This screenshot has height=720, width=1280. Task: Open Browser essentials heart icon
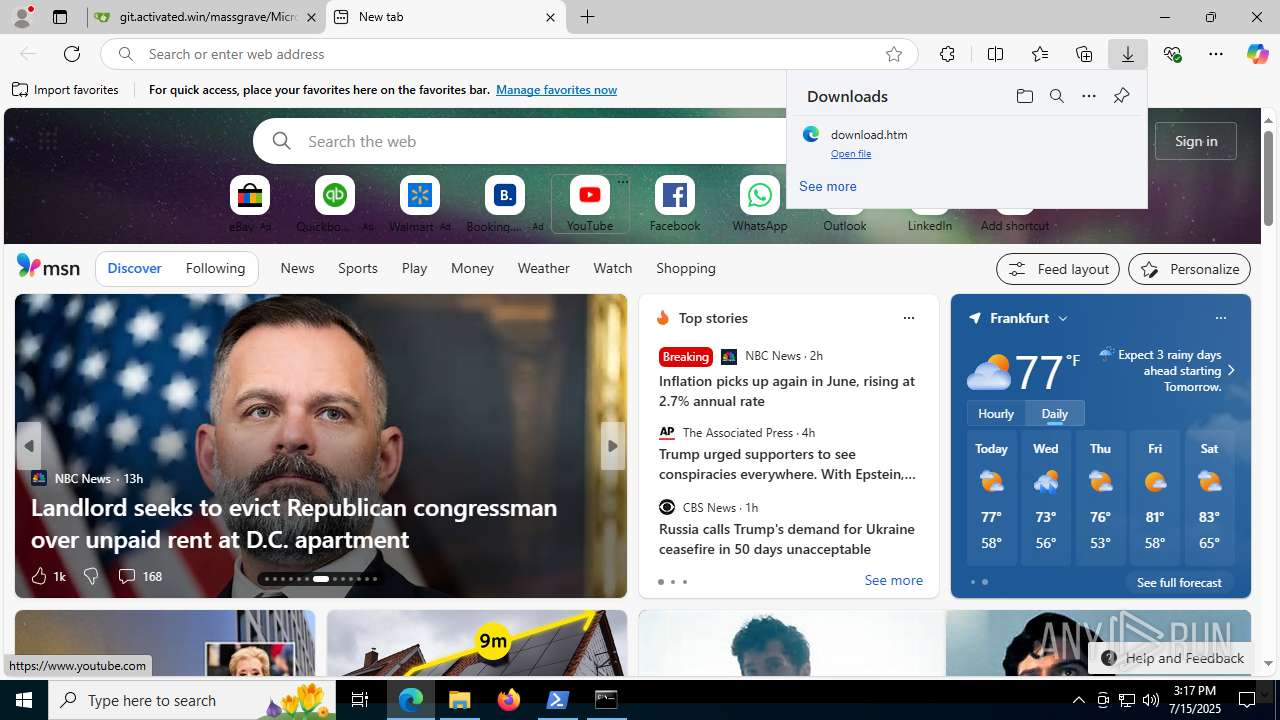coord(1172,54)
